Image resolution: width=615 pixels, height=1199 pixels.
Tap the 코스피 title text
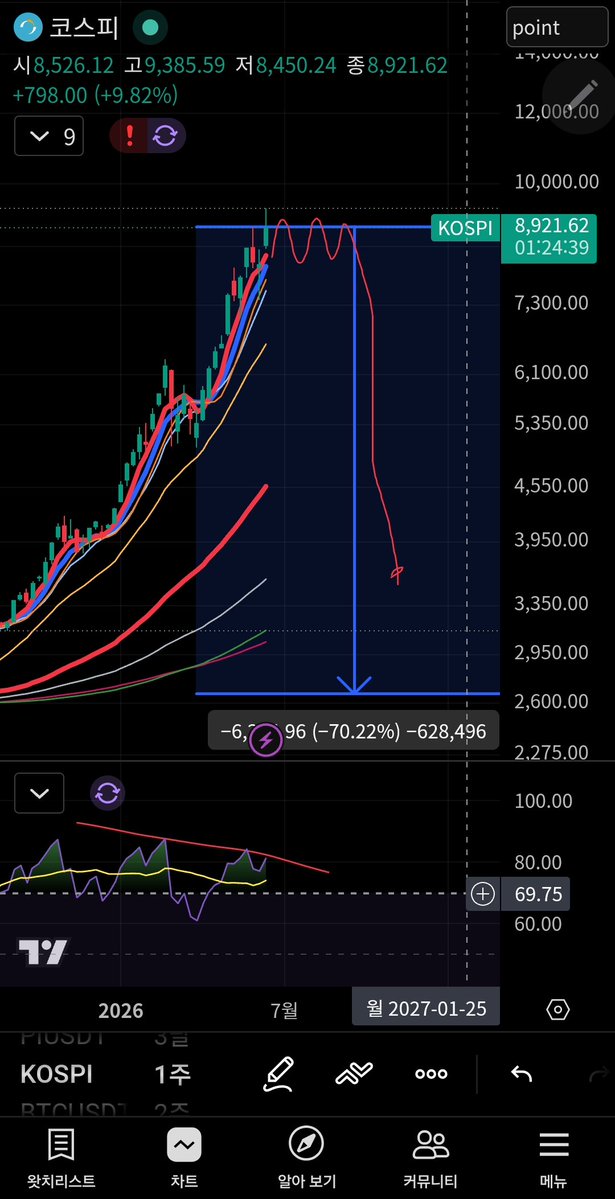tap(84, 28)
